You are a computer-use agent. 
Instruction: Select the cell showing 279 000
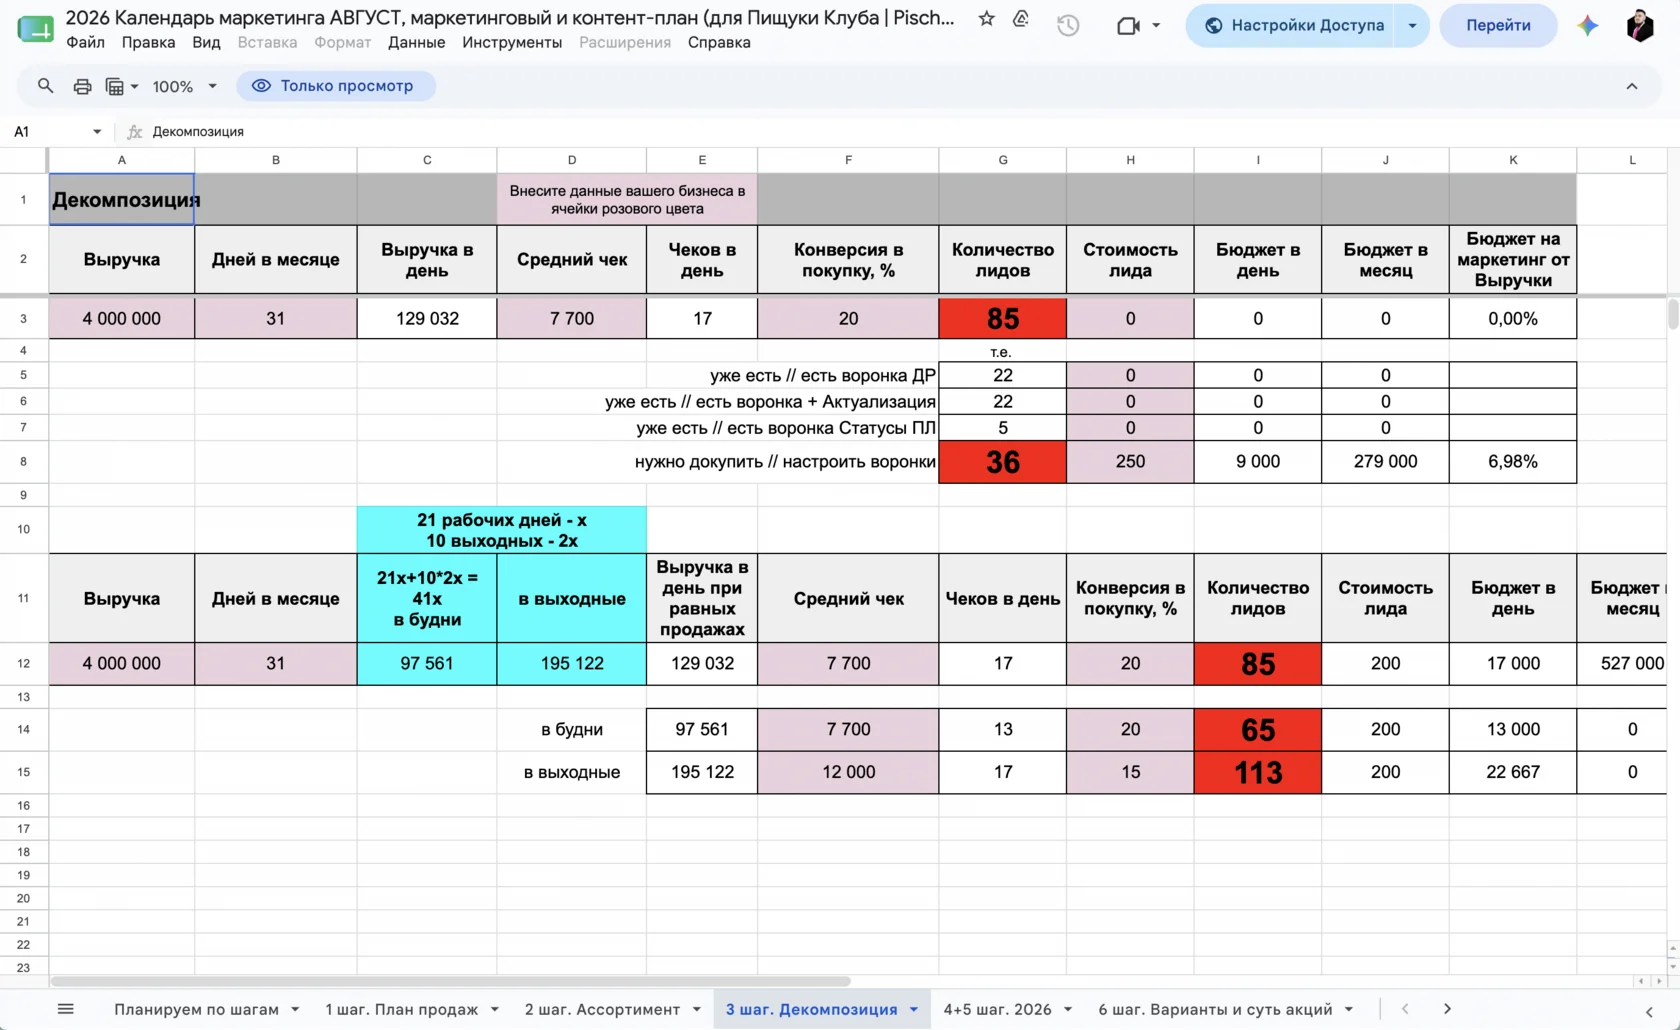(x=1386, y=462)
